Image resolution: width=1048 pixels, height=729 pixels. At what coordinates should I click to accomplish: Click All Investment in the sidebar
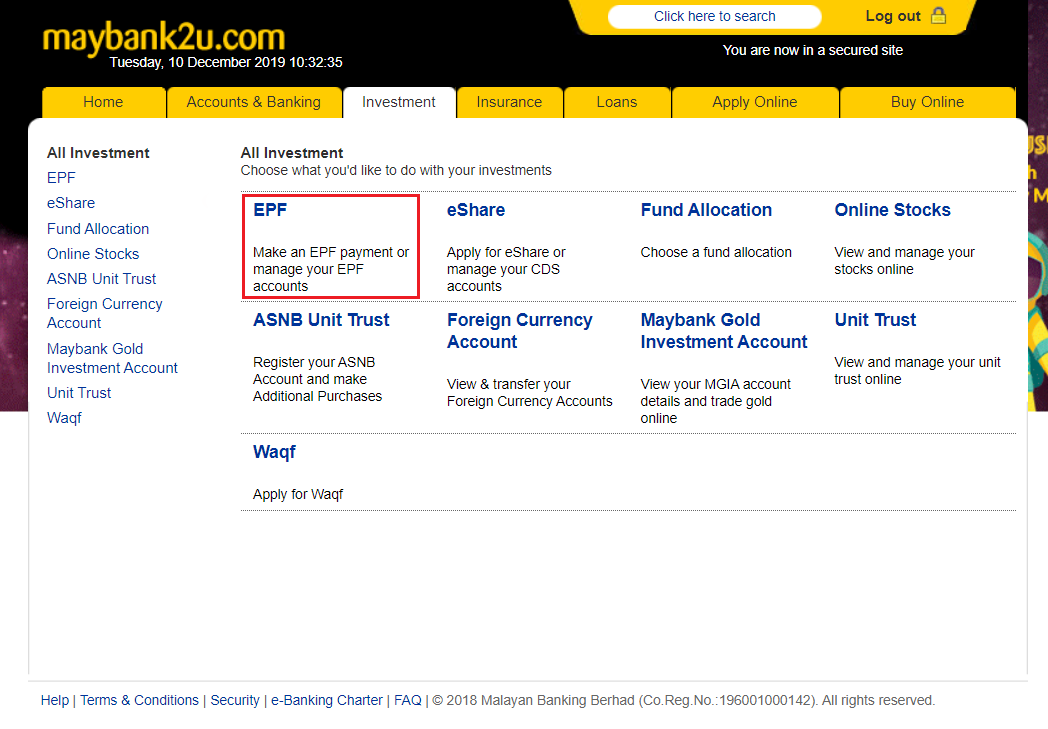pos(98,153)
